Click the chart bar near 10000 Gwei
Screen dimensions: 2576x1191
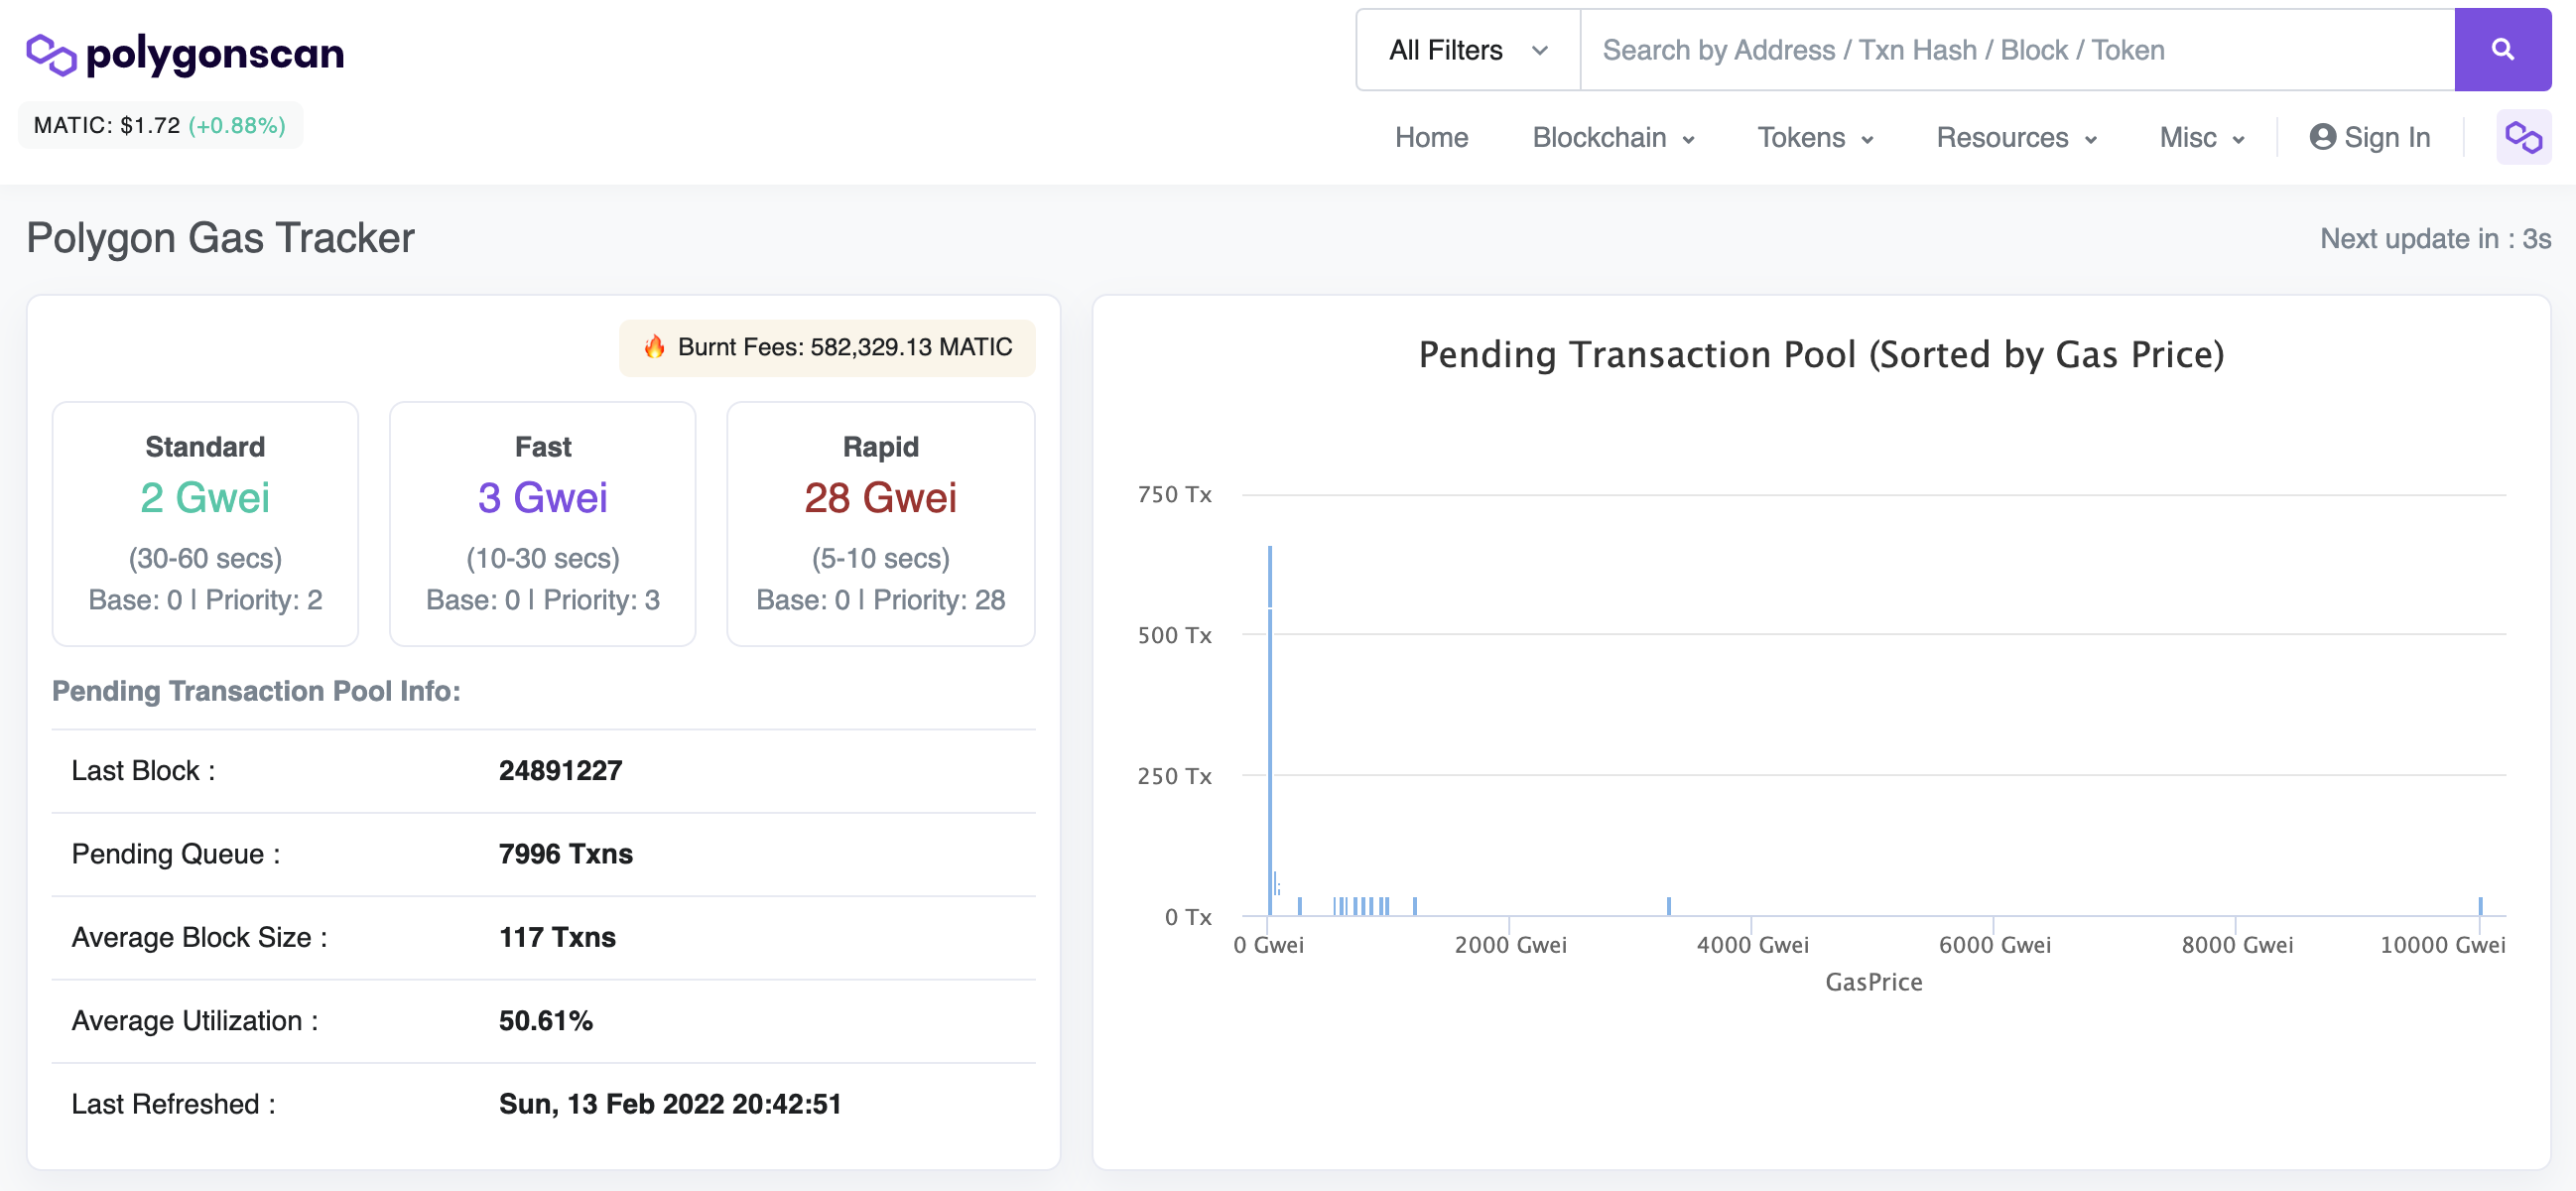point(2480,906)
